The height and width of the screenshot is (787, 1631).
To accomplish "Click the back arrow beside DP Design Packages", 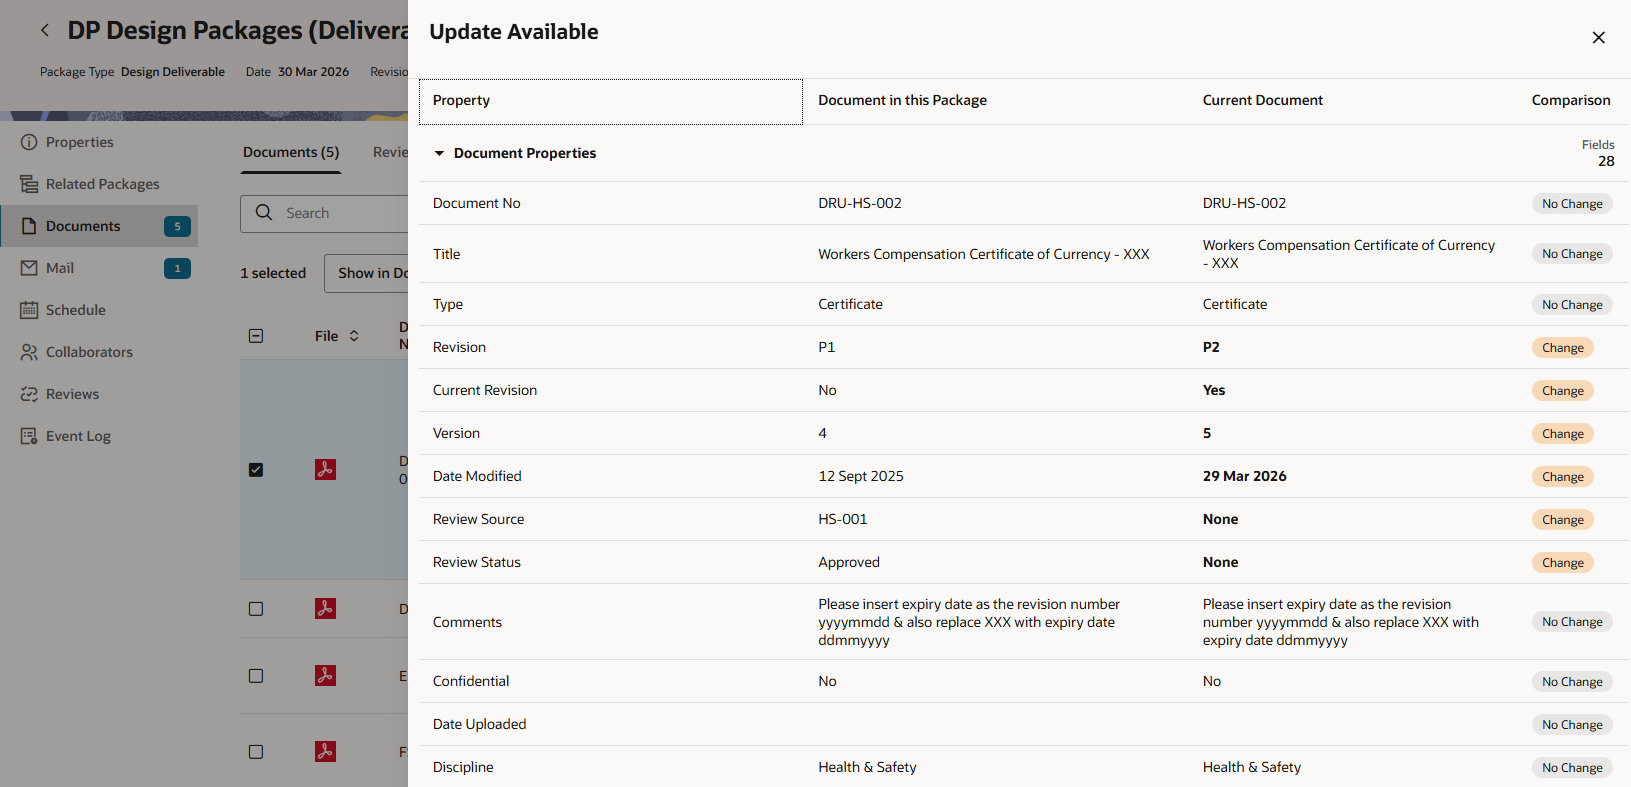I will (45, 30).
